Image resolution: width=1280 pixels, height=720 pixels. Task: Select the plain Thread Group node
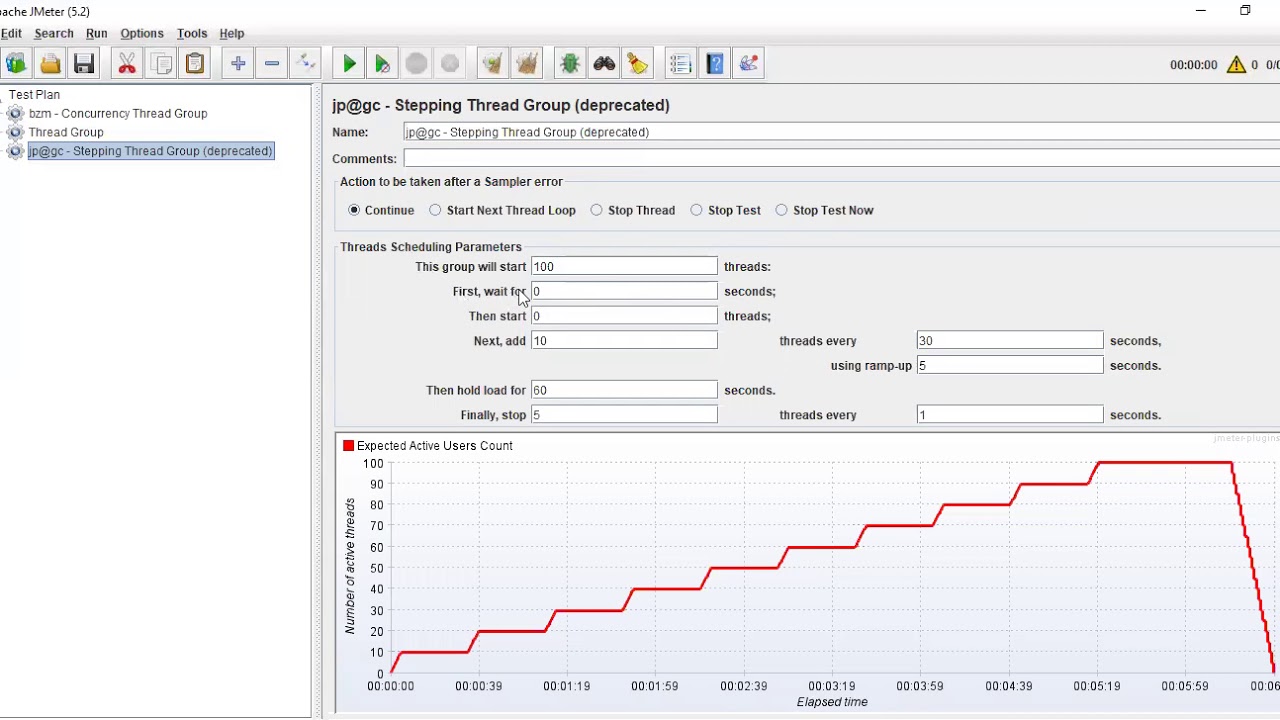[66, 132]
